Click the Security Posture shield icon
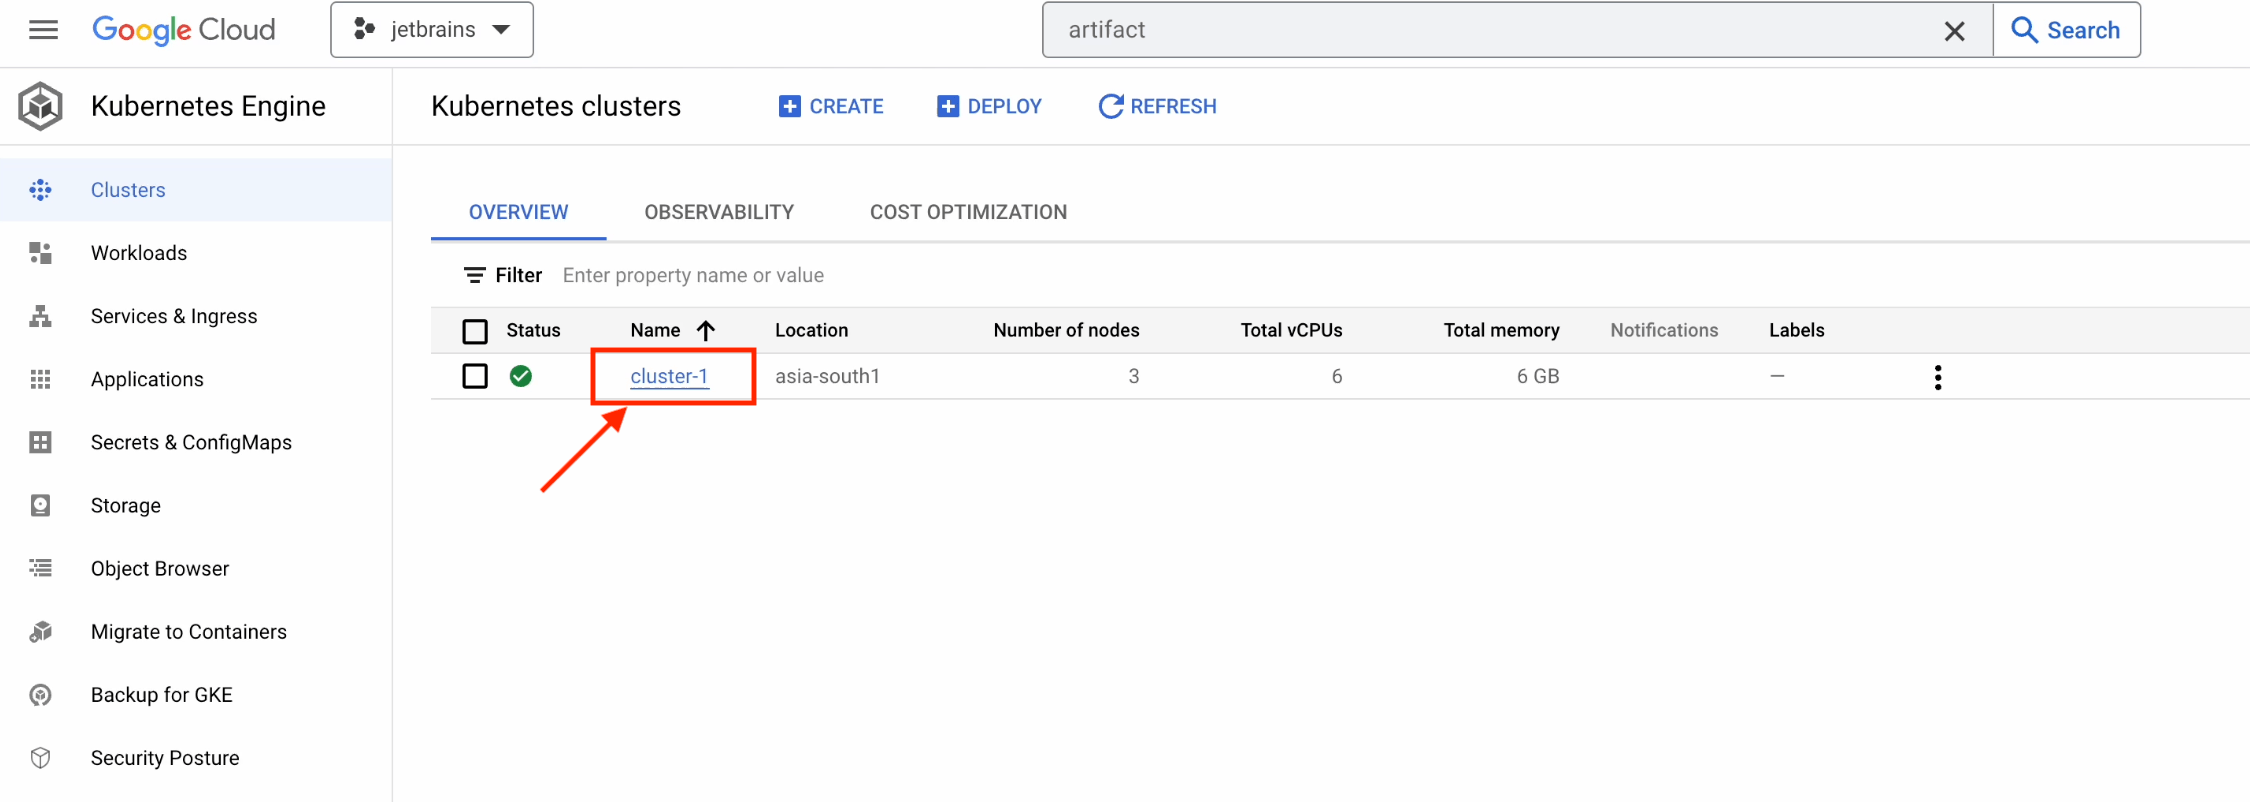Viewport: 2250px width, 802px height. pyautogui.click(x=40, y=758)
